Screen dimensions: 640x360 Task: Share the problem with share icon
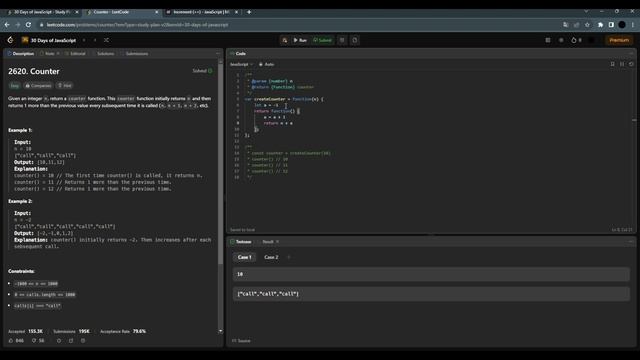pyautogui.click(x=71, y=340)
